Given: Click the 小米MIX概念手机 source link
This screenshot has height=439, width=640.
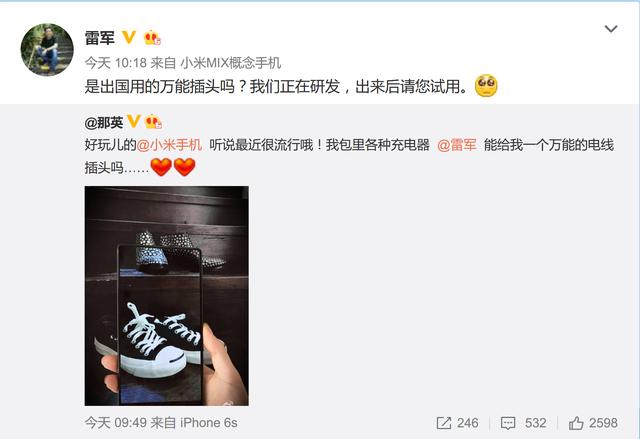Looking at the screenshot, I should click(231, 63).
